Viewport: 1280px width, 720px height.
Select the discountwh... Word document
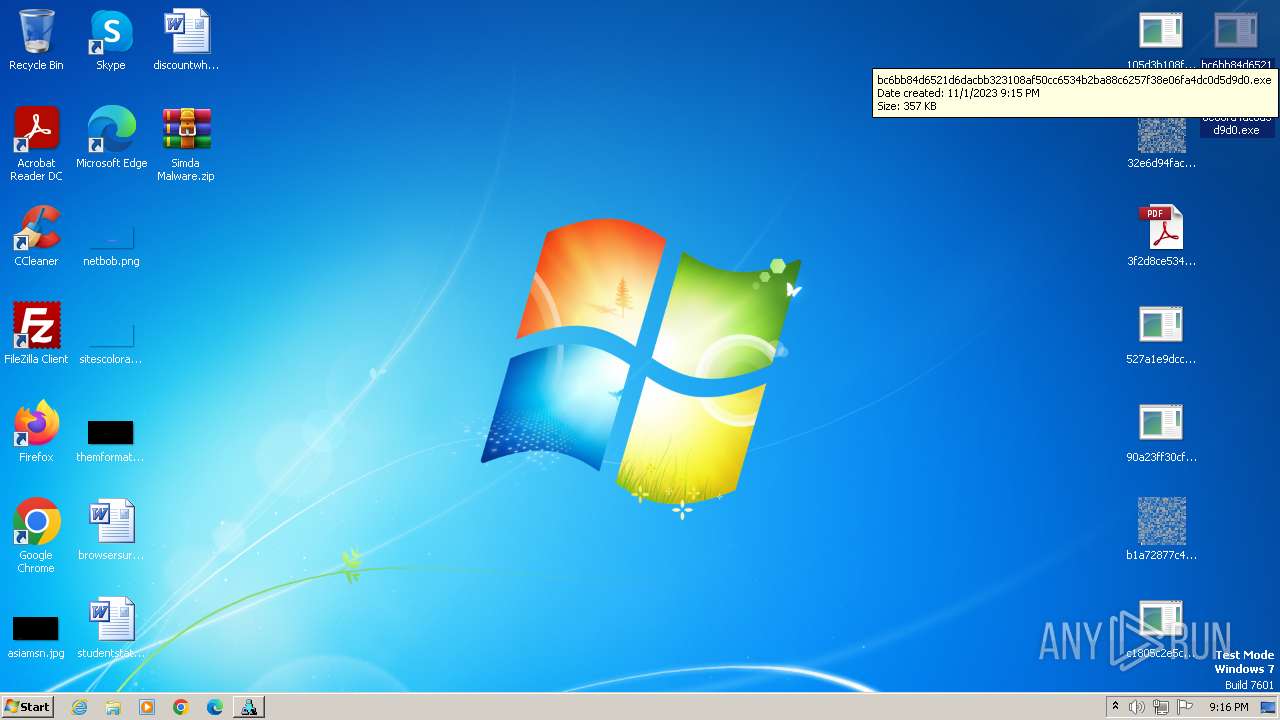(x=186, y=41)
